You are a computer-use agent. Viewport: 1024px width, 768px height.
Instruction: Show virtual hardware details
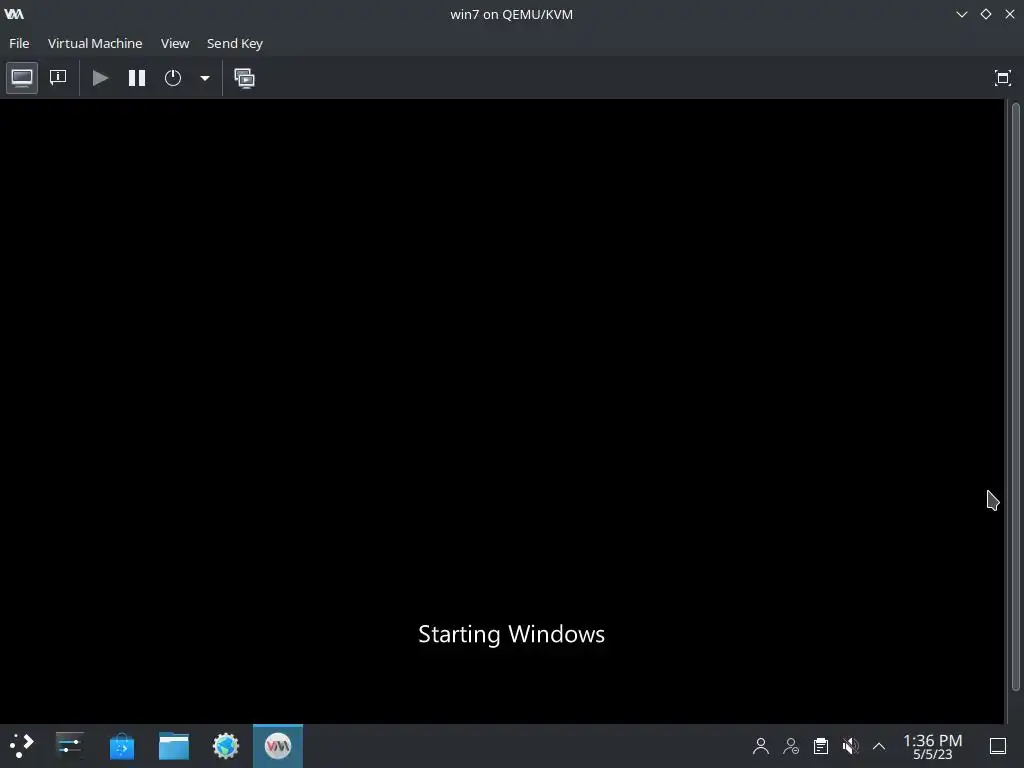(x=58, y=78)
